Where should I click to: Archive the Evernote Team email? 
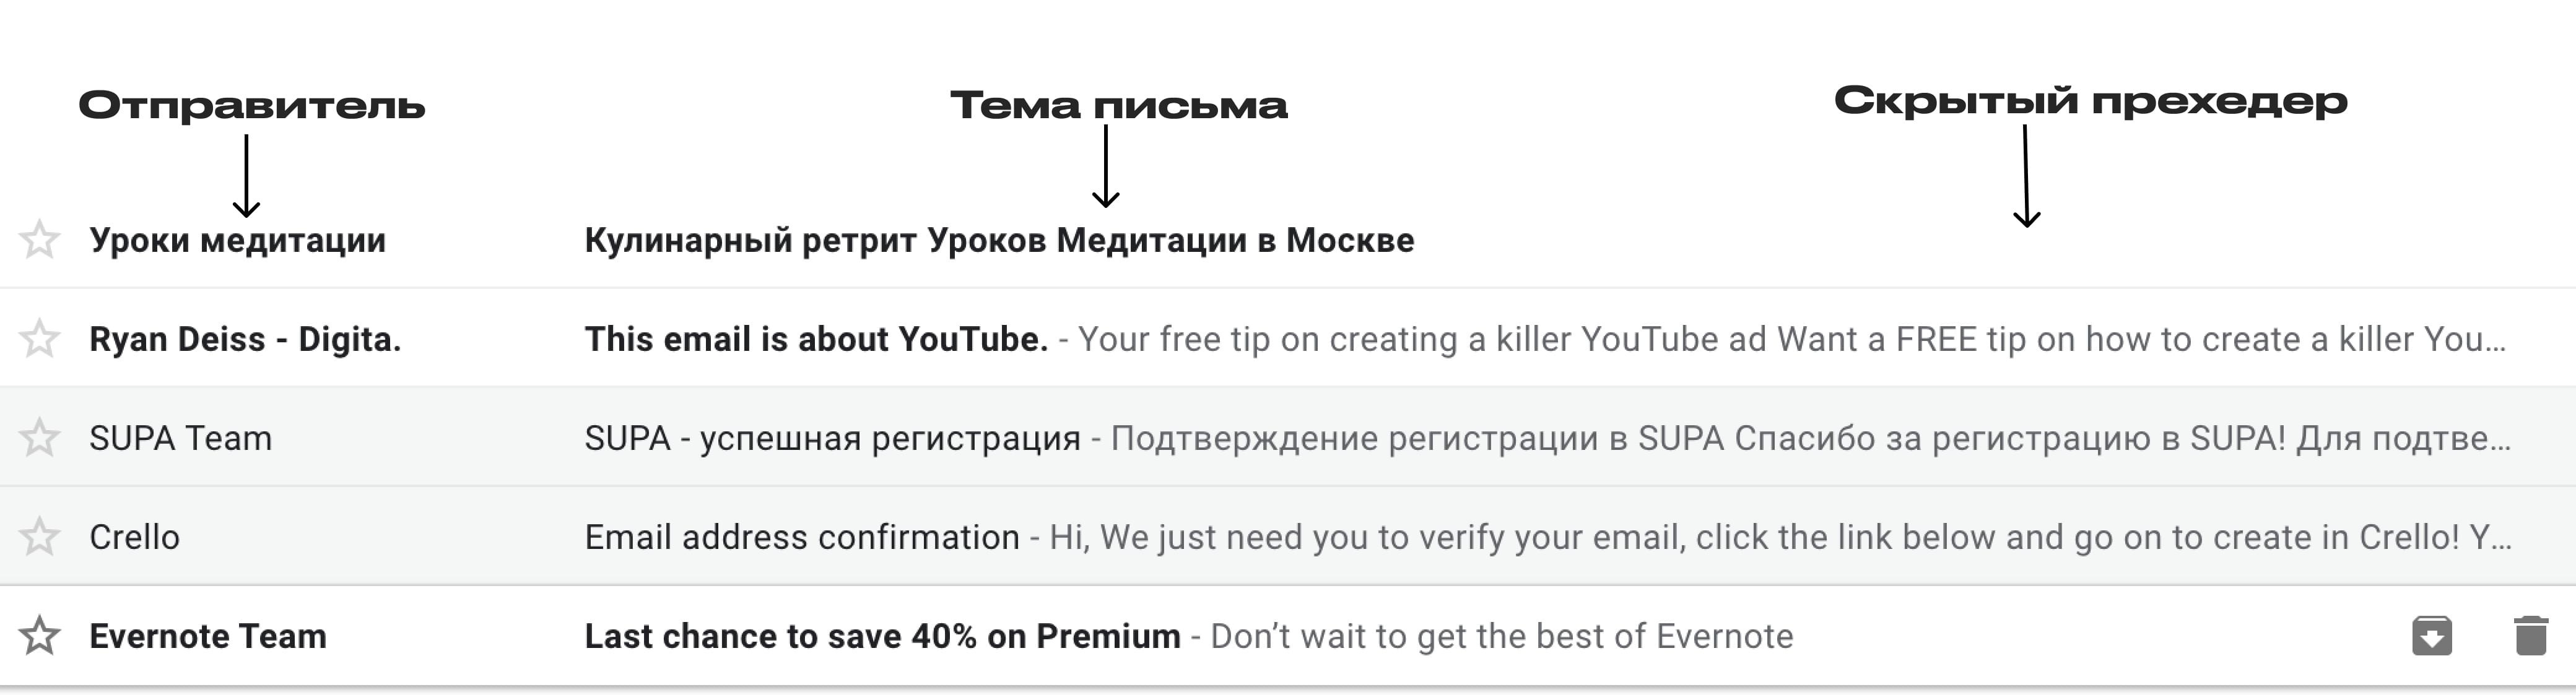pyautogui.click(x=2432, y=636)
